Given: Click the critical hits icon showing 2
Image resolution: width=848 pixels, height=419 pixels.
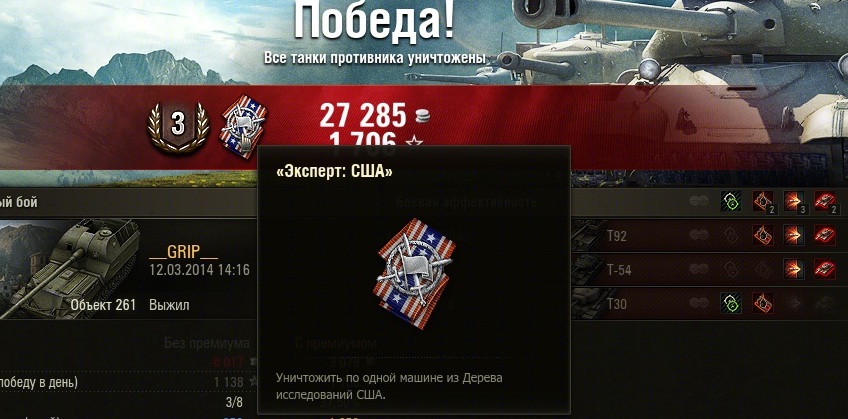Looking at the screenshot, I should tap(763, 202).
